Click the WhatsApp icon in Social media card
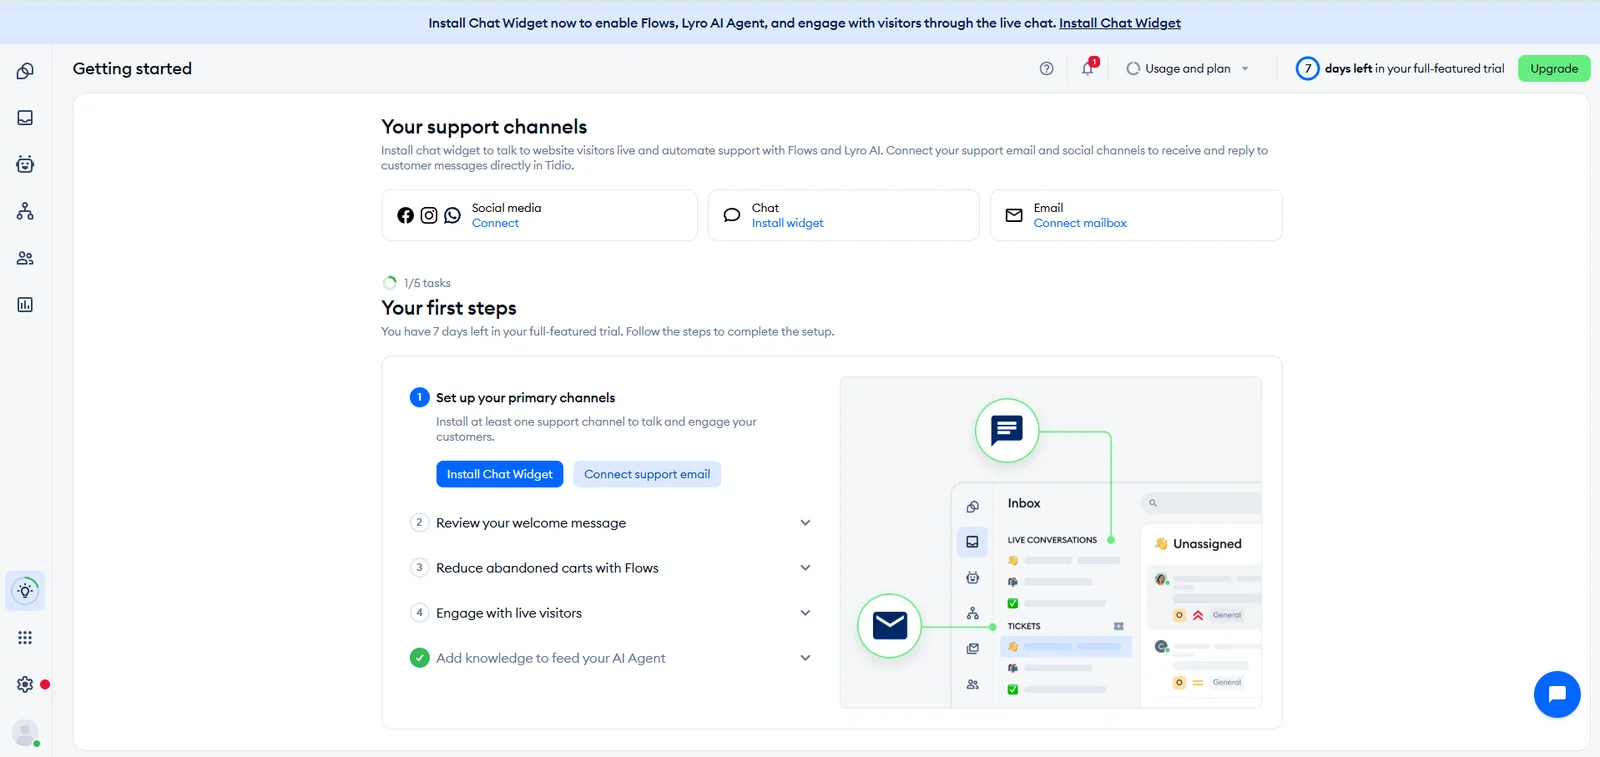Viewport: 1600px width, 757px height. tap(453, 215)
